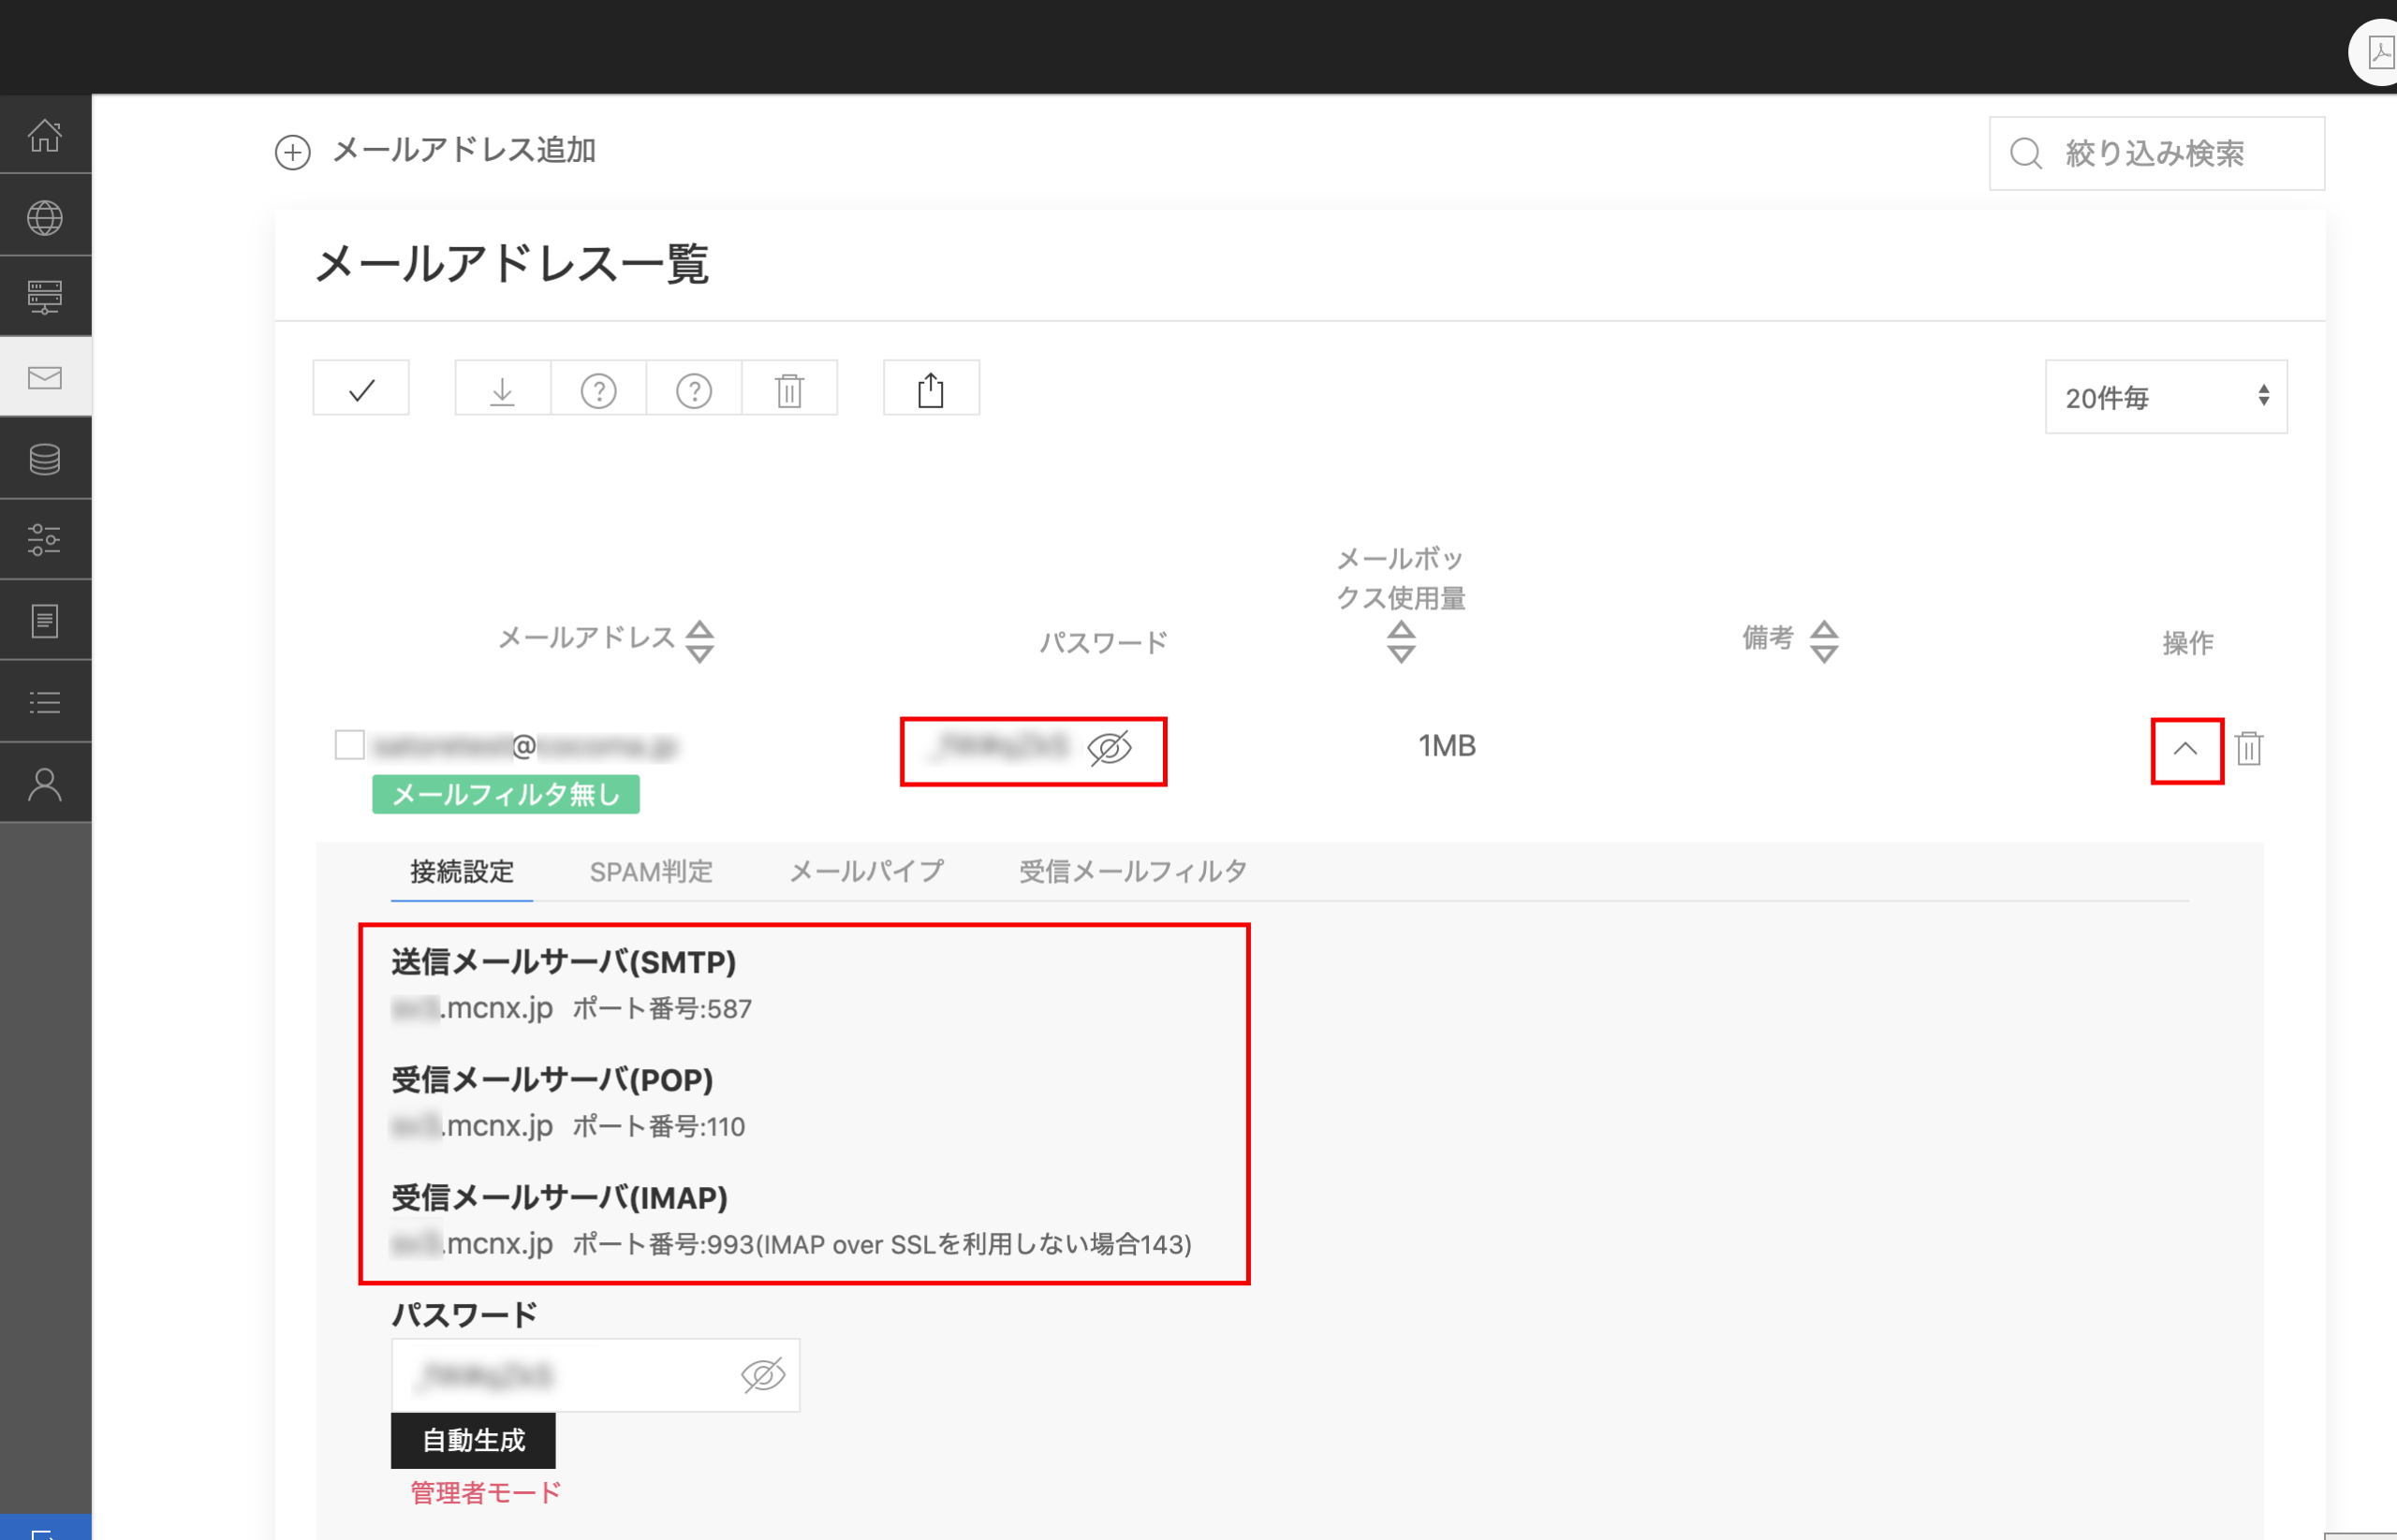Open the server icon in sidebar

[45, 297]
